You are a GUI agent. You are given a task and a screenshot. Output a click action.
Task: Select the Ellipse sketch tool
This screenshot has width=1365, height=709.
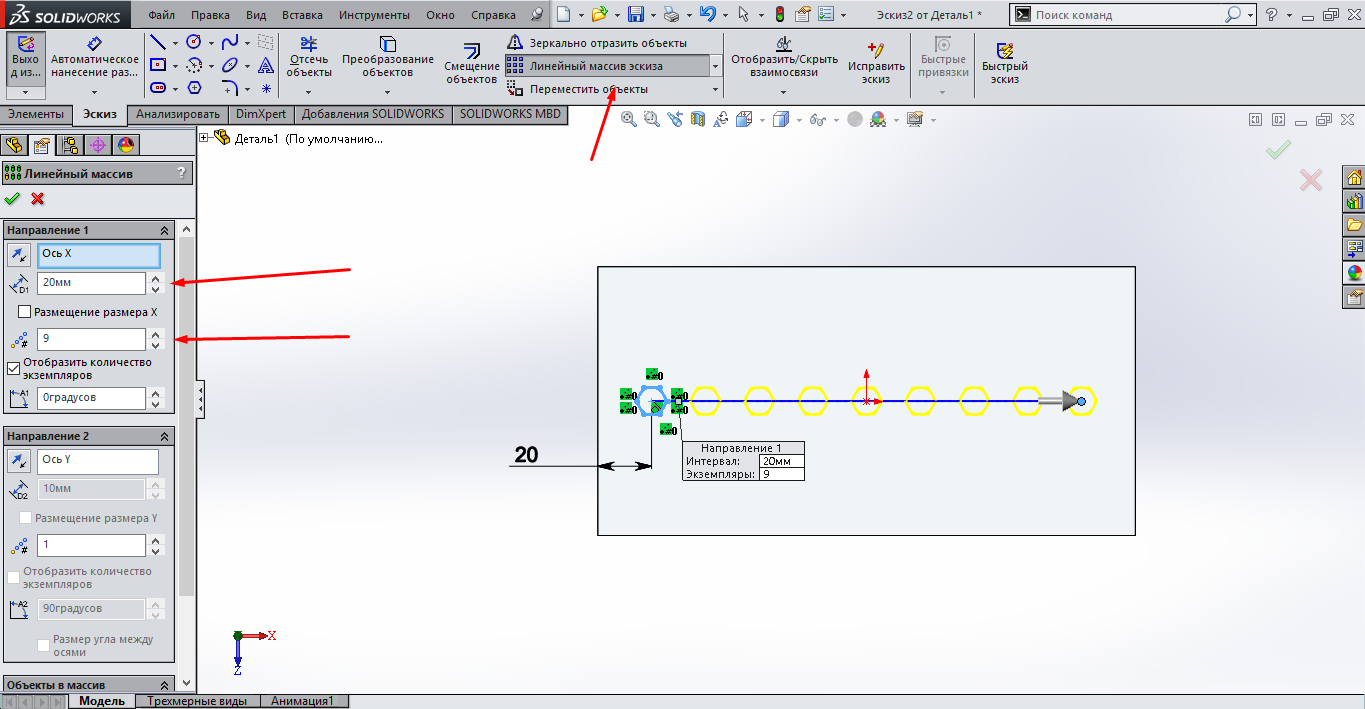click(230, 65)
